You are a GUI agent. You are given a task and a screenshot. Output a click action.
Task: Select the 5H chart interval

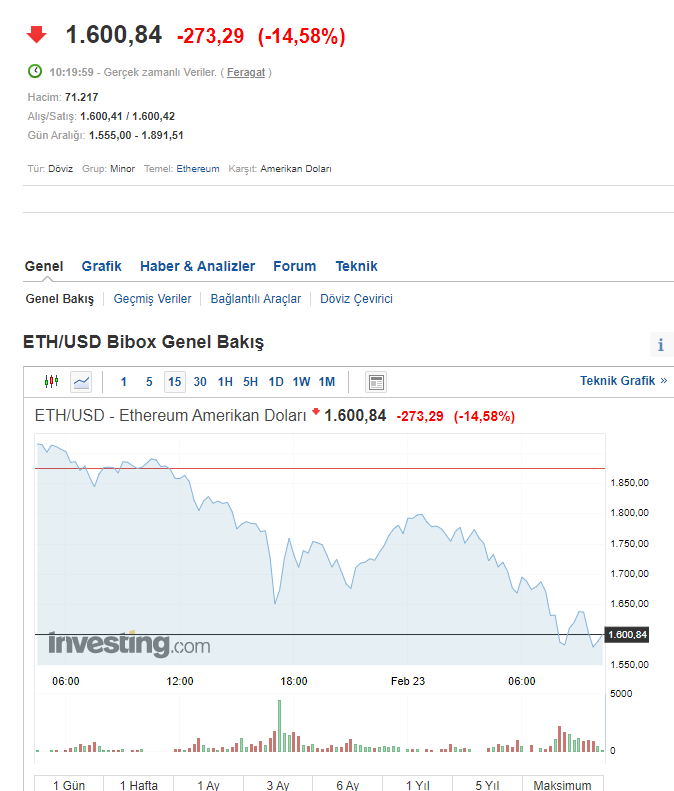click(250, 381)
